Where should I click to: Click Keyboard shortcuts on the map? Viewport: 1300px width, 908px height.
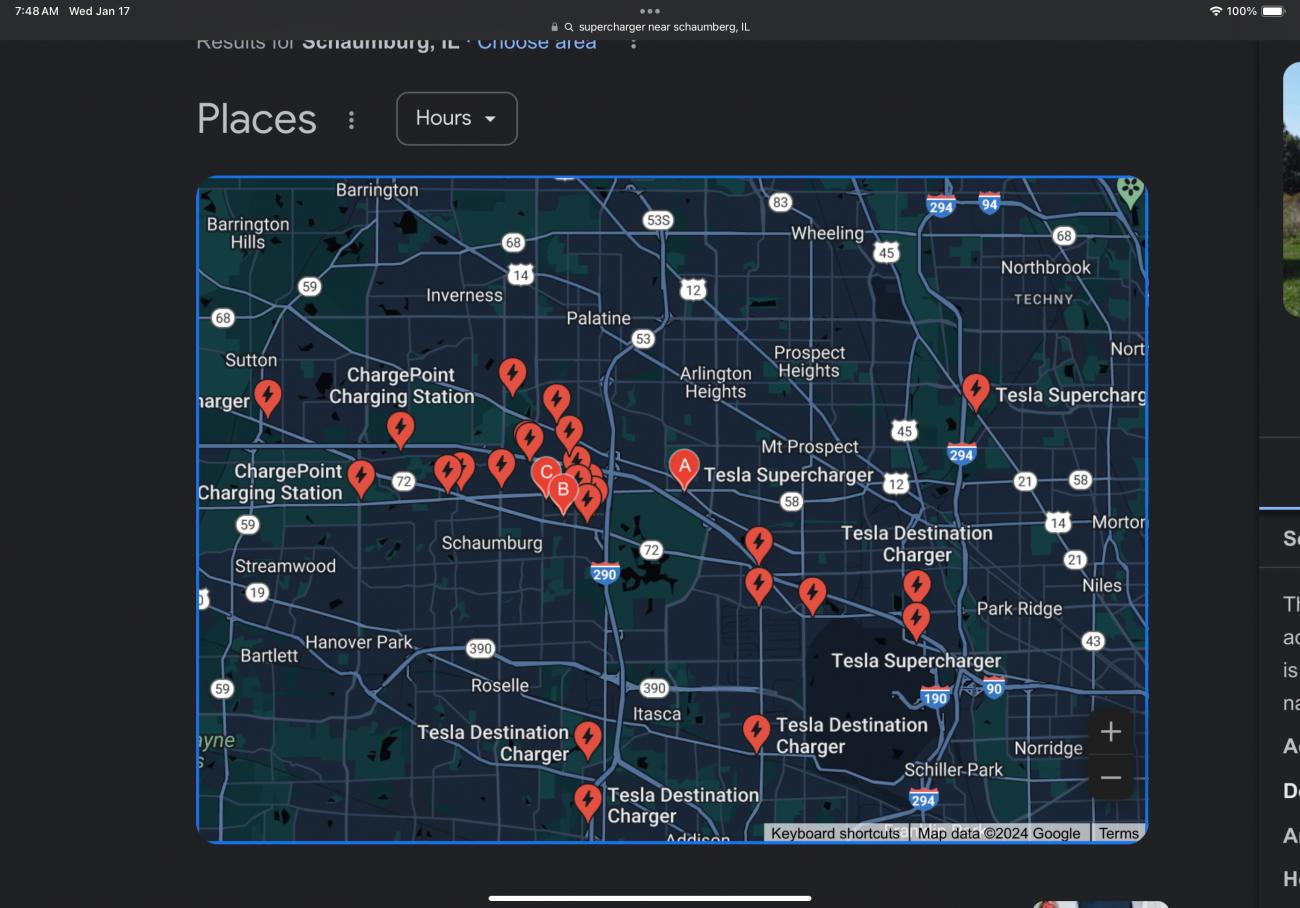click(835, 833)
